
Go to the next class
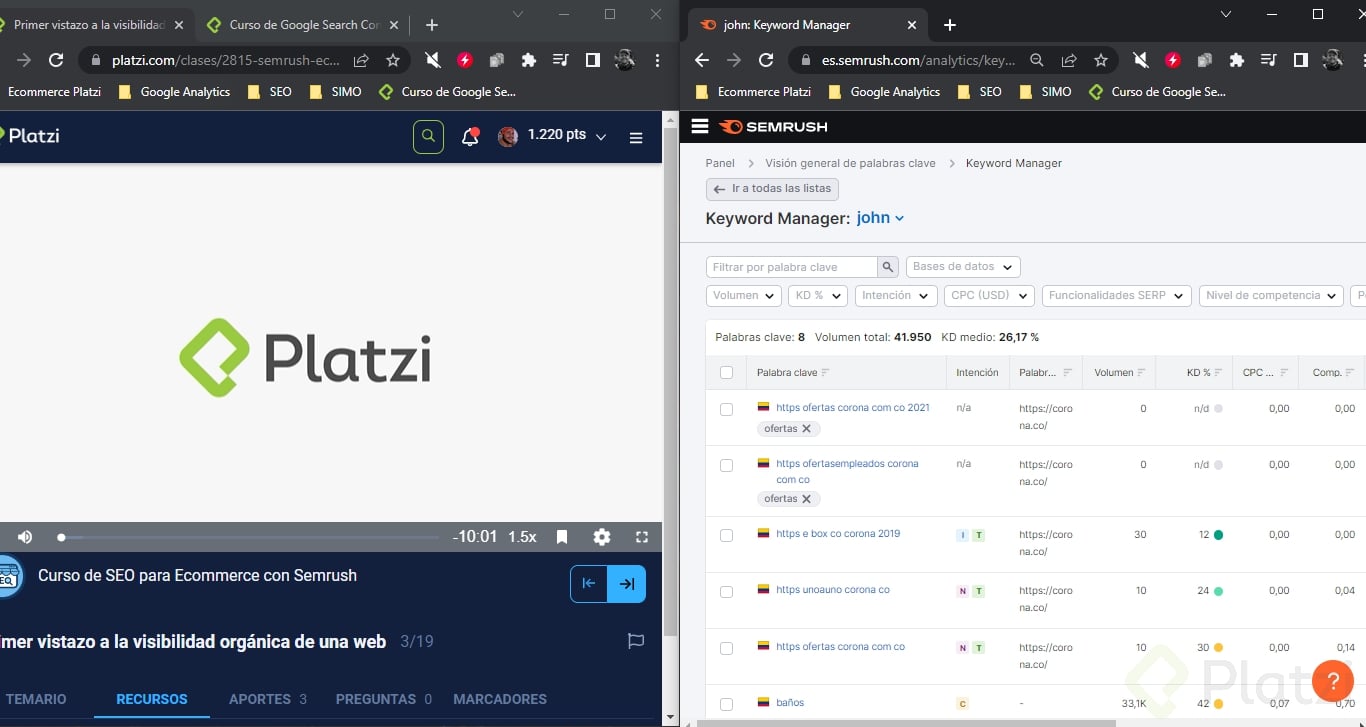click(627, 584)
